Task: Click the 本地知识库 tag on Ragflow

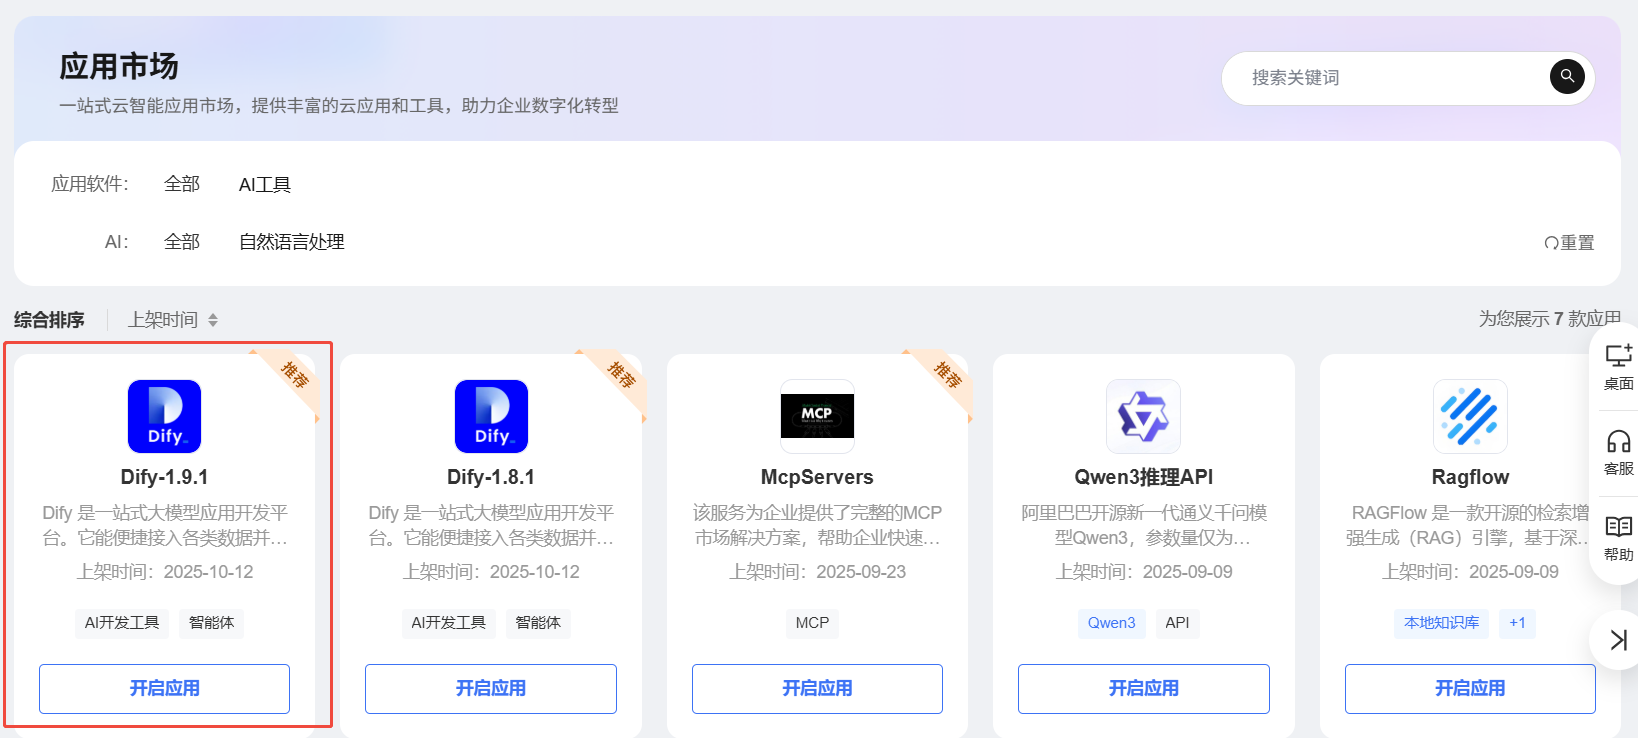Action: coord(1442,623)
